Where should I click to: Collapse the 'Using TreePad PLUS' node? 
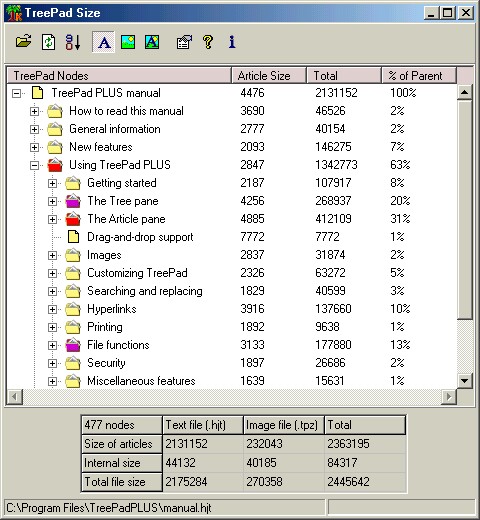pos(34,165)
